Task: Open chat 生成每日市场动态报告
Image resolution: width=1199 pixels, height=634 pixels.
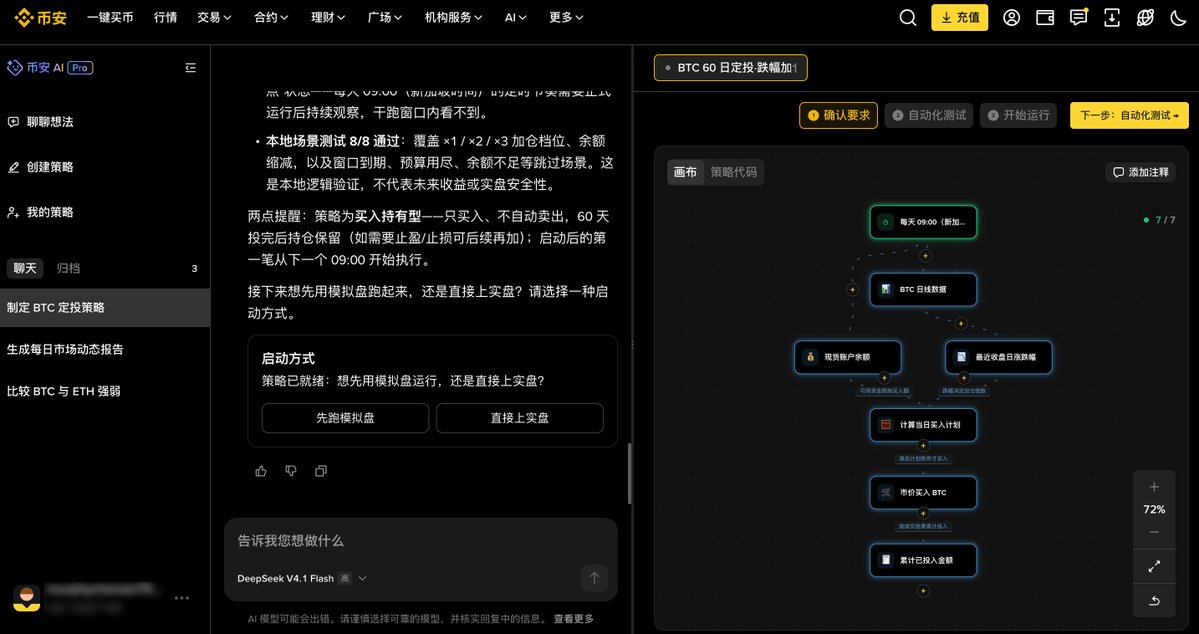Action: click(x=105, y=350)
